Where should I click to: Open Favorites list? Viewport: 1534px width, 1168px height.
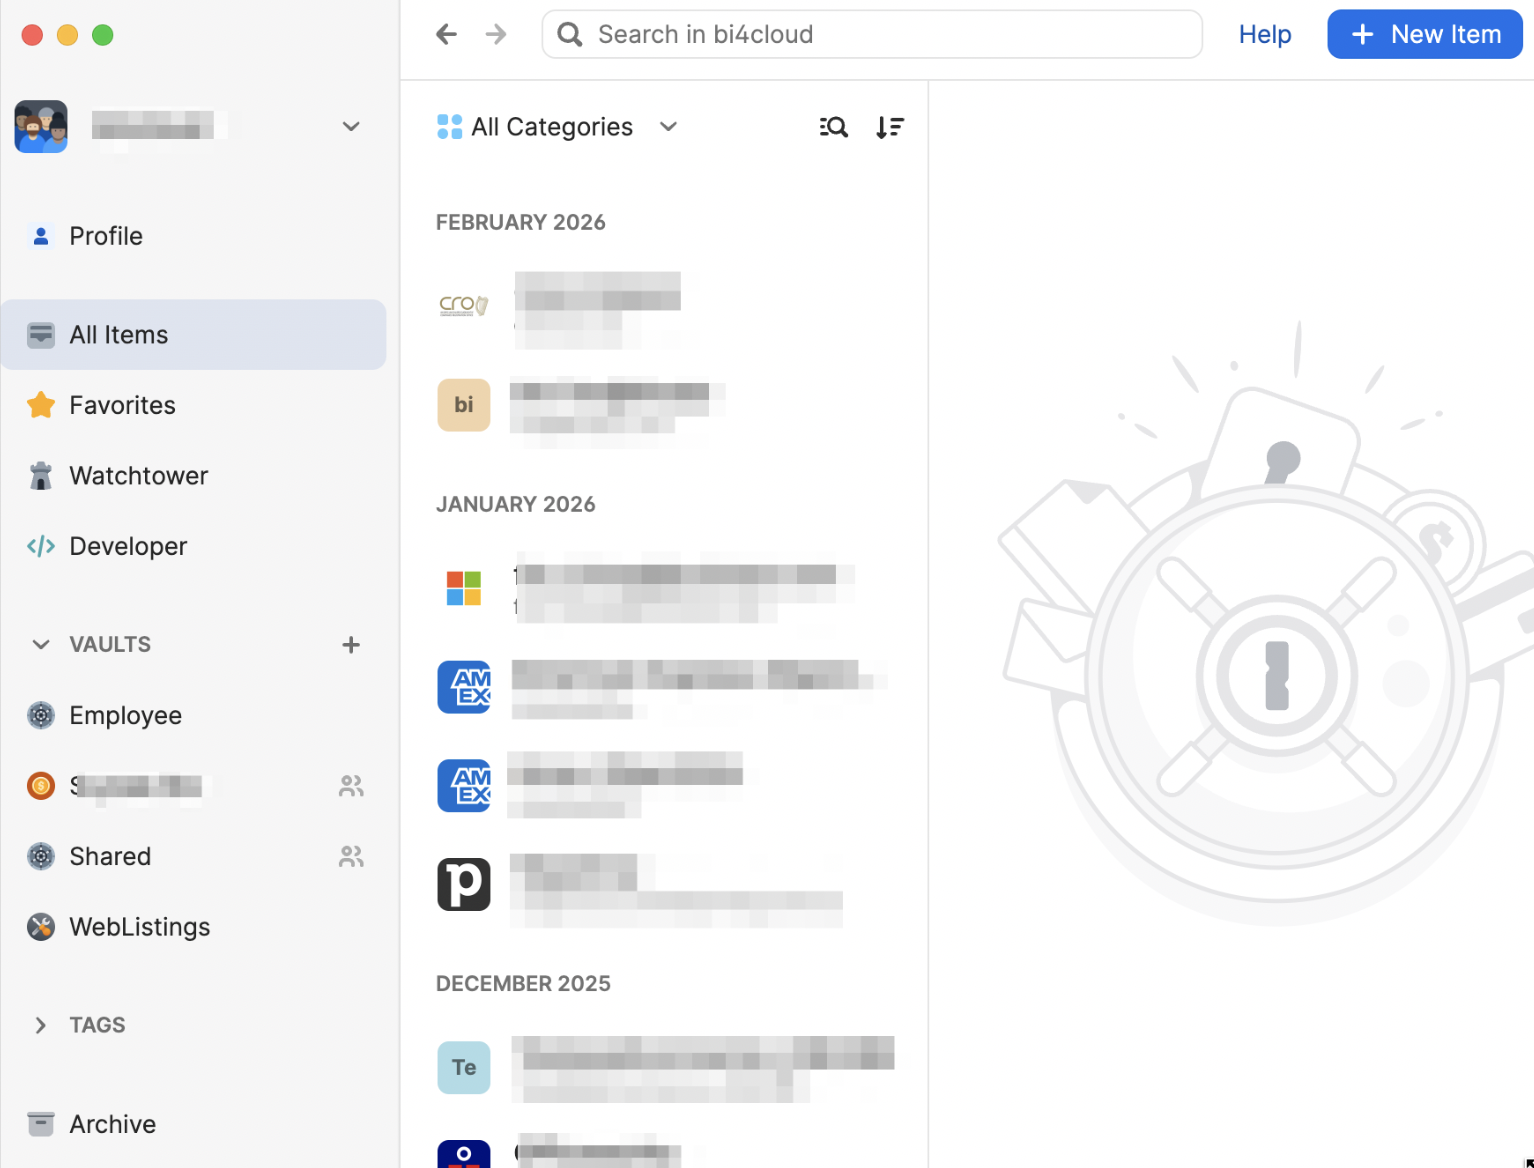point(194,405)
